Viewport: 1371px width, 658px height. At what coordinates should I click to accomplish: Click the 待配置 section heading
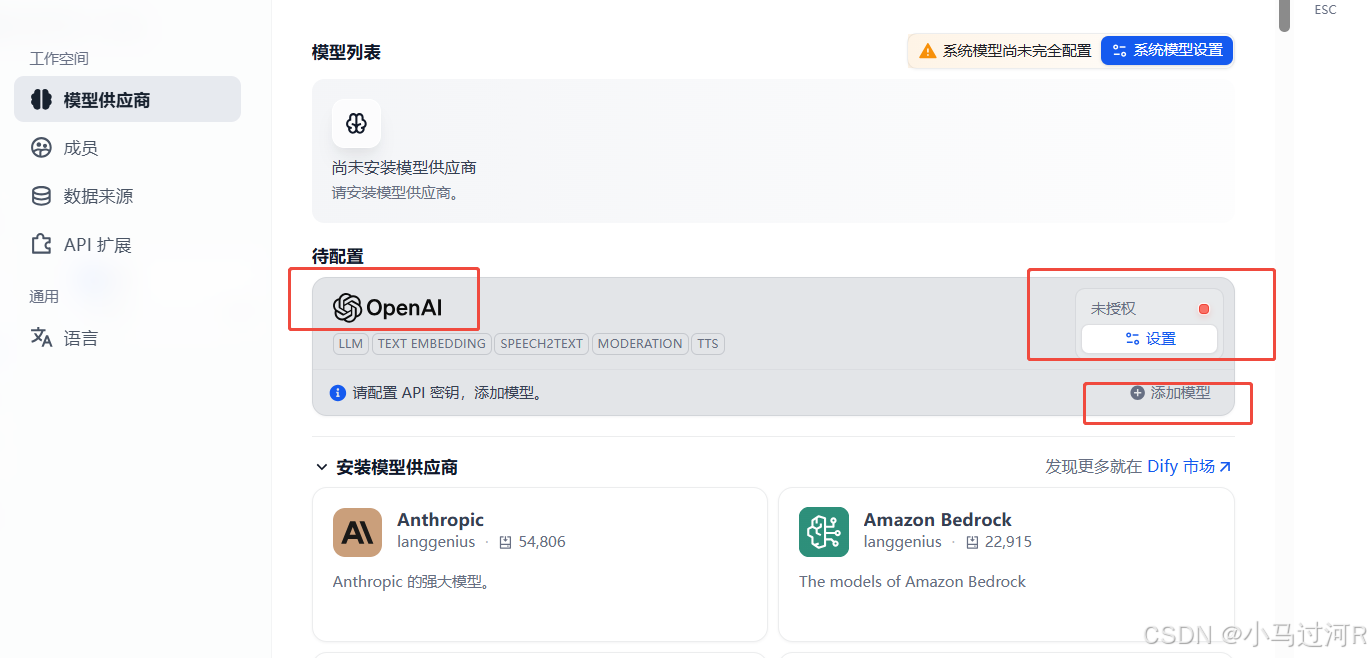[338, 256]
